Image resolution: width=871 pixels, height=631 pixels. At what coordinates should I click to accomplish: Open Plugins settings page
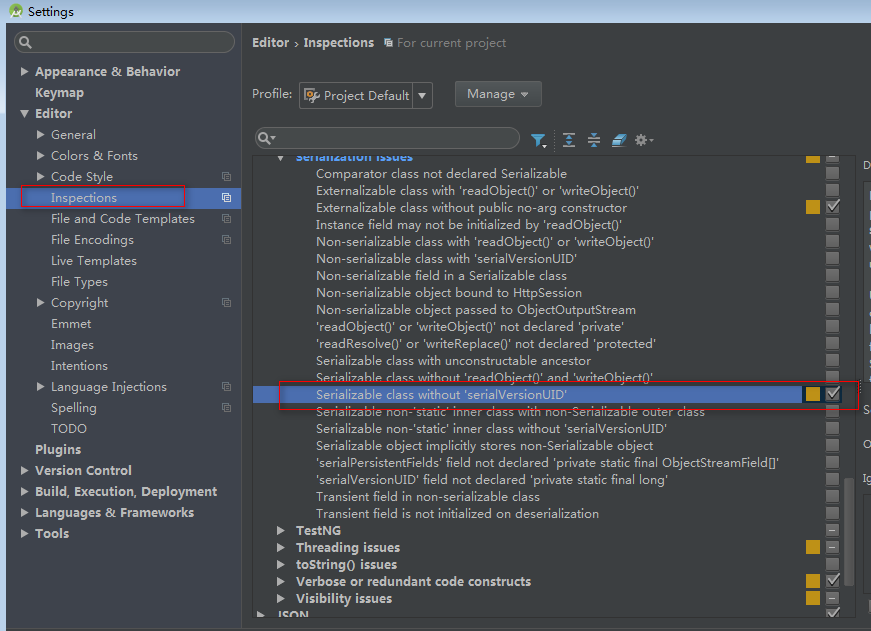tap(58, 449)
